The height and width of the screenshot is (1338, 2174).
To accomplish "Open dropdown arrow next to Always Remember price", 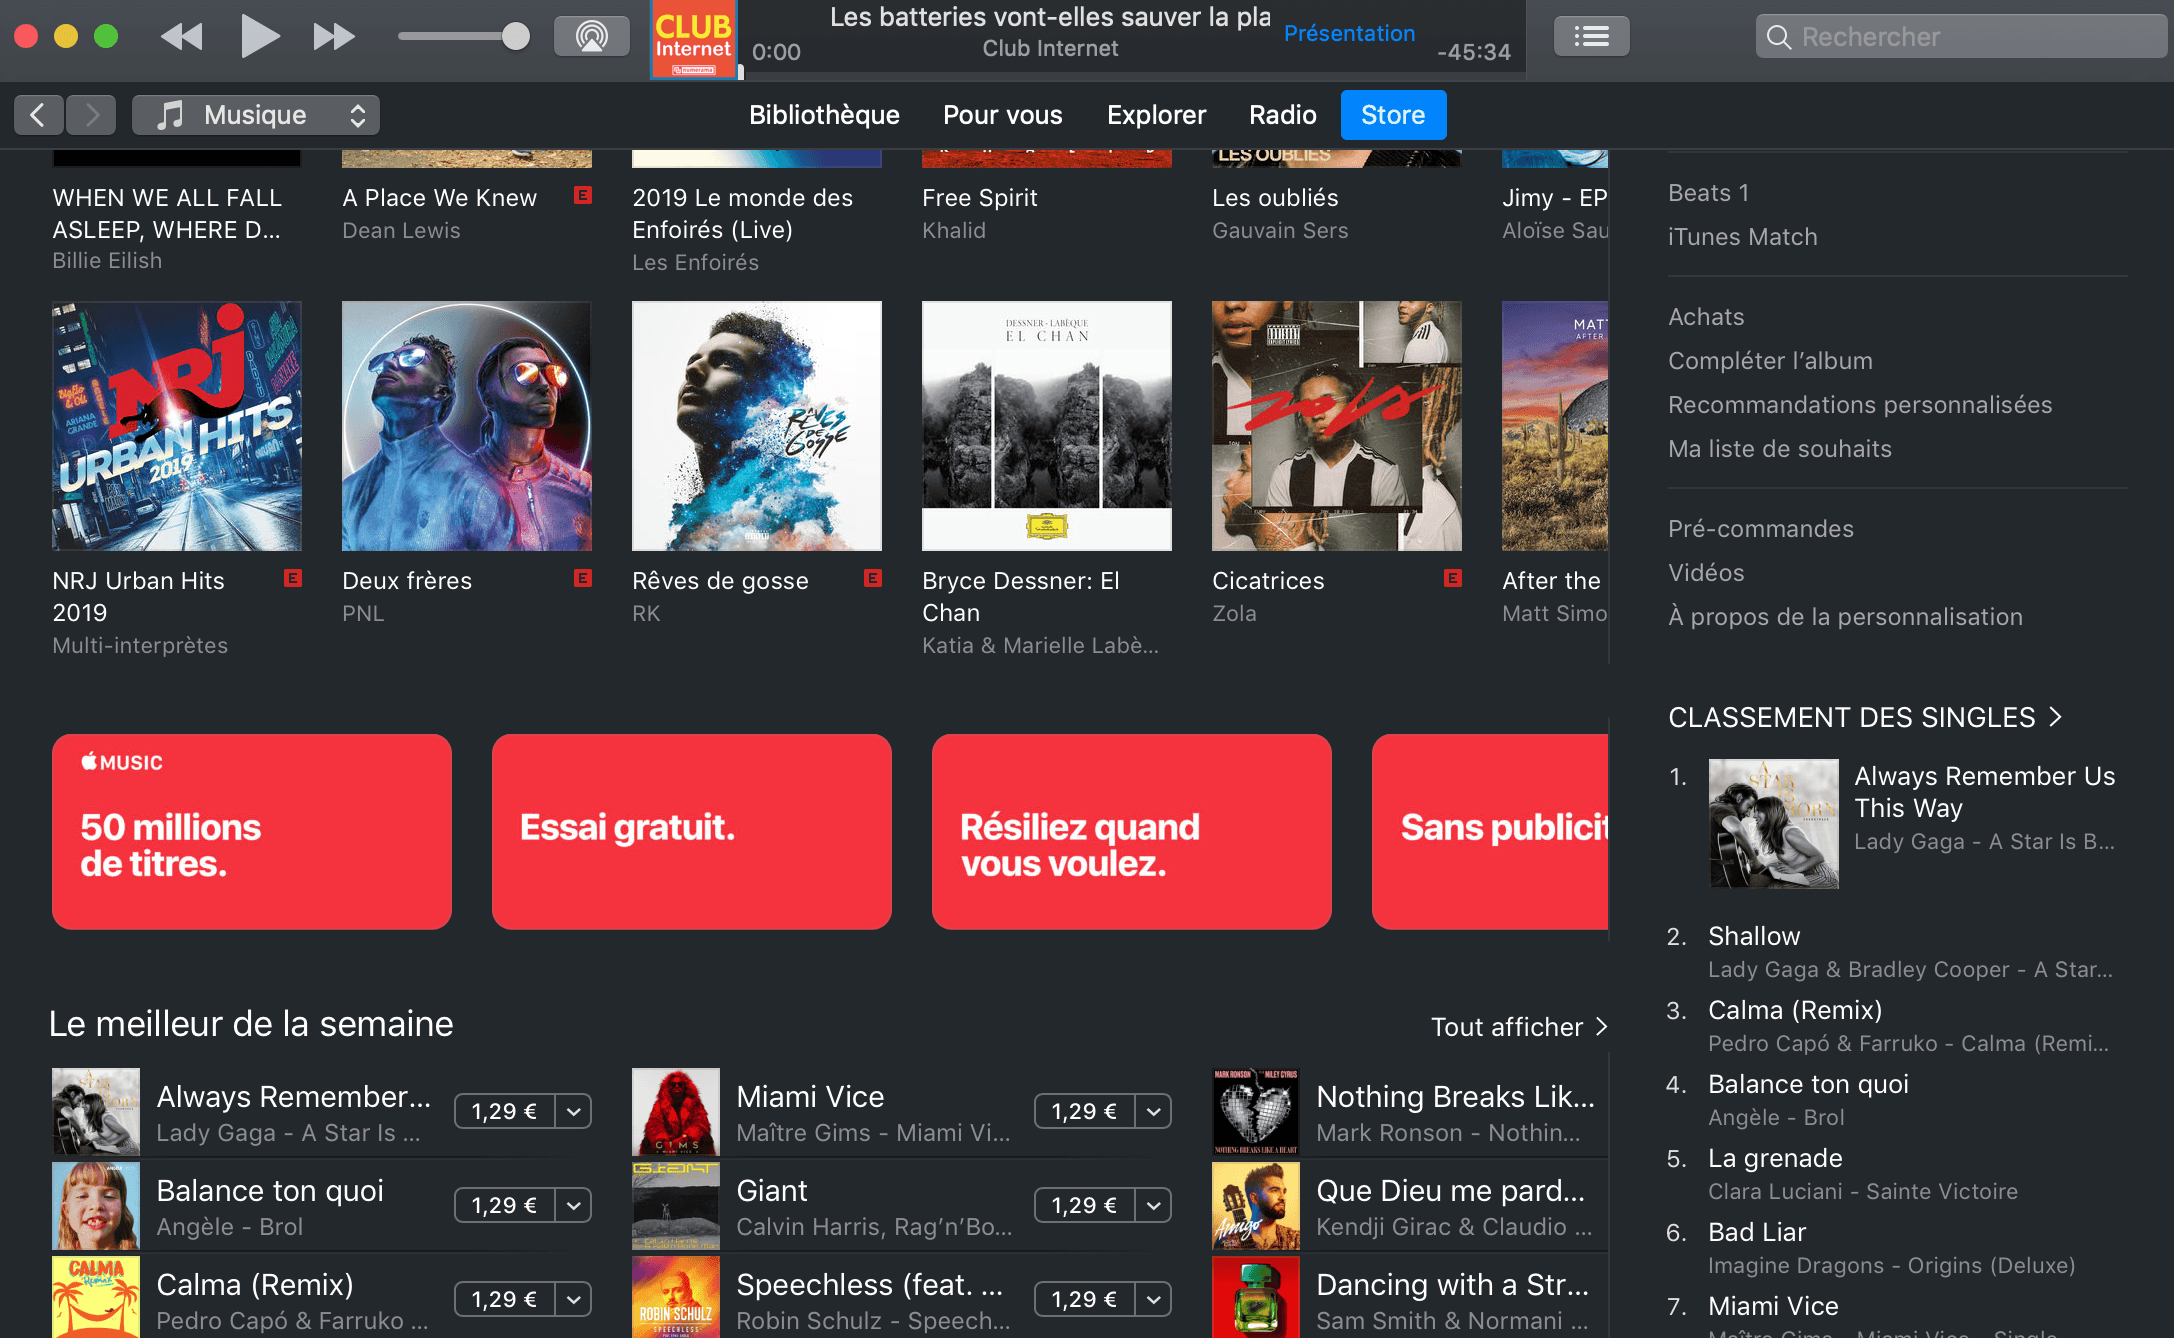I will point(574,1111).
